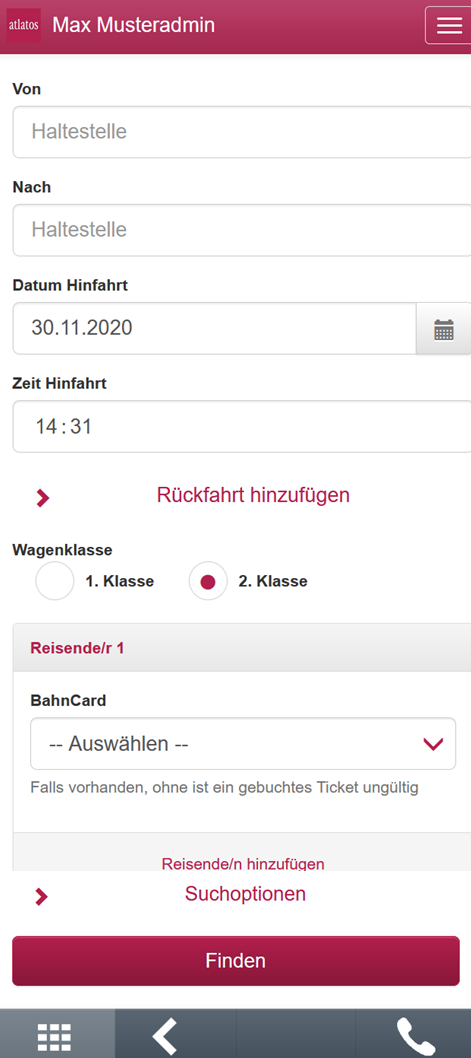This screenshot has height=1058, width=471.
Task: Open the BahnCard Auswählen dropdown
Action: coord(243,744)
